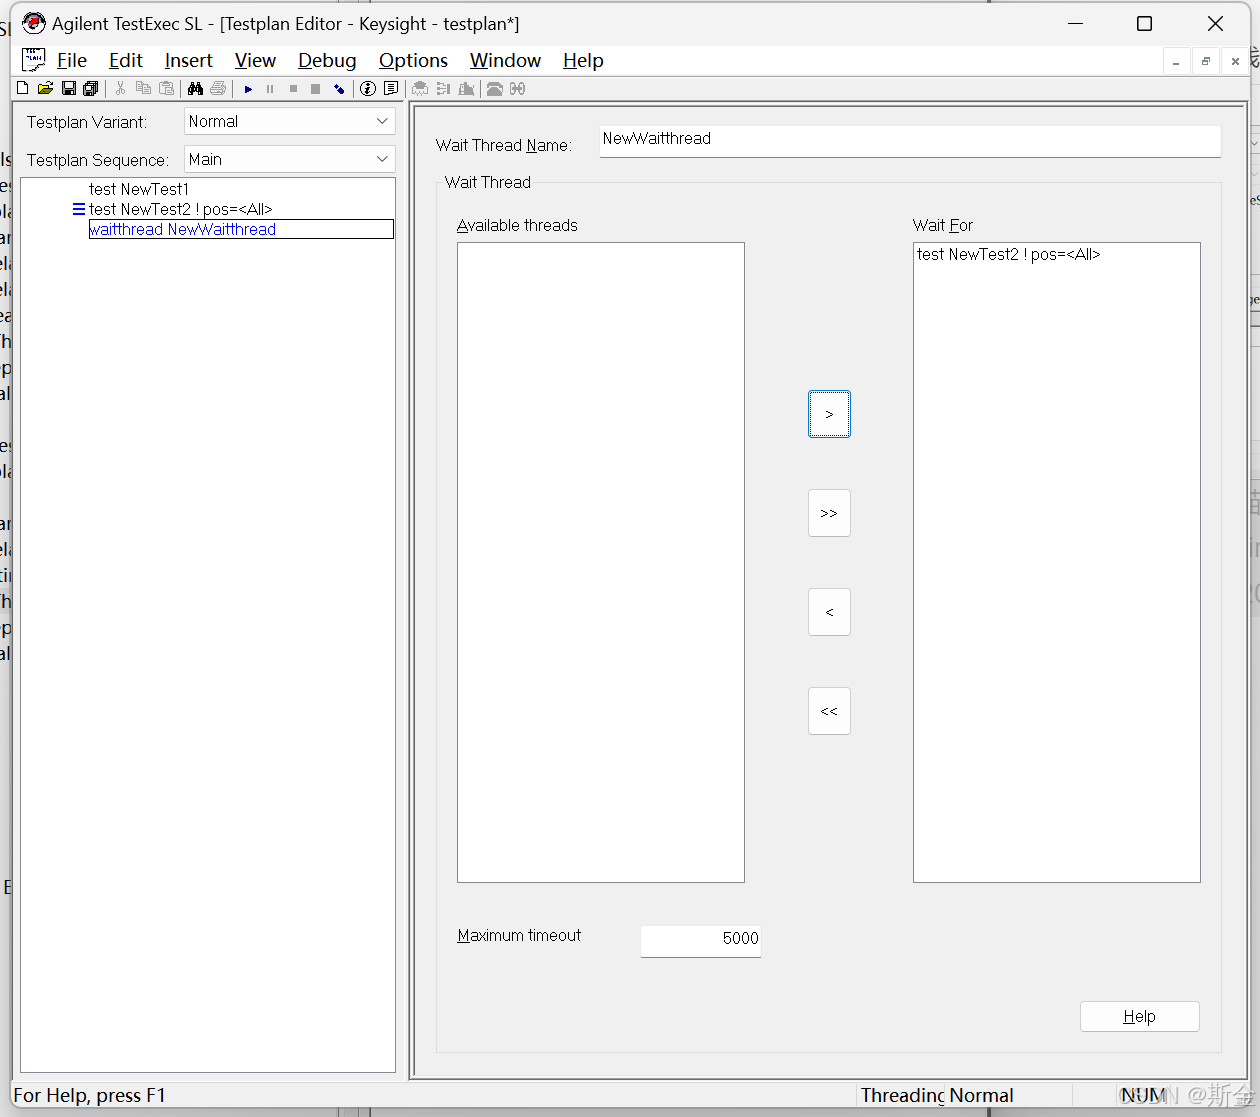Click the Open folder toolbar icon
This screenshot has width=1260, height=1117.
click(x=45, y=89)
